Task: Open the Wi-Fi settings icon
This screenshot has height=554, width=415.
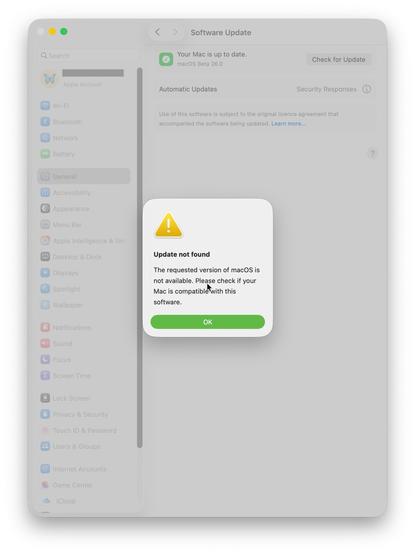Action: (45, 105)
